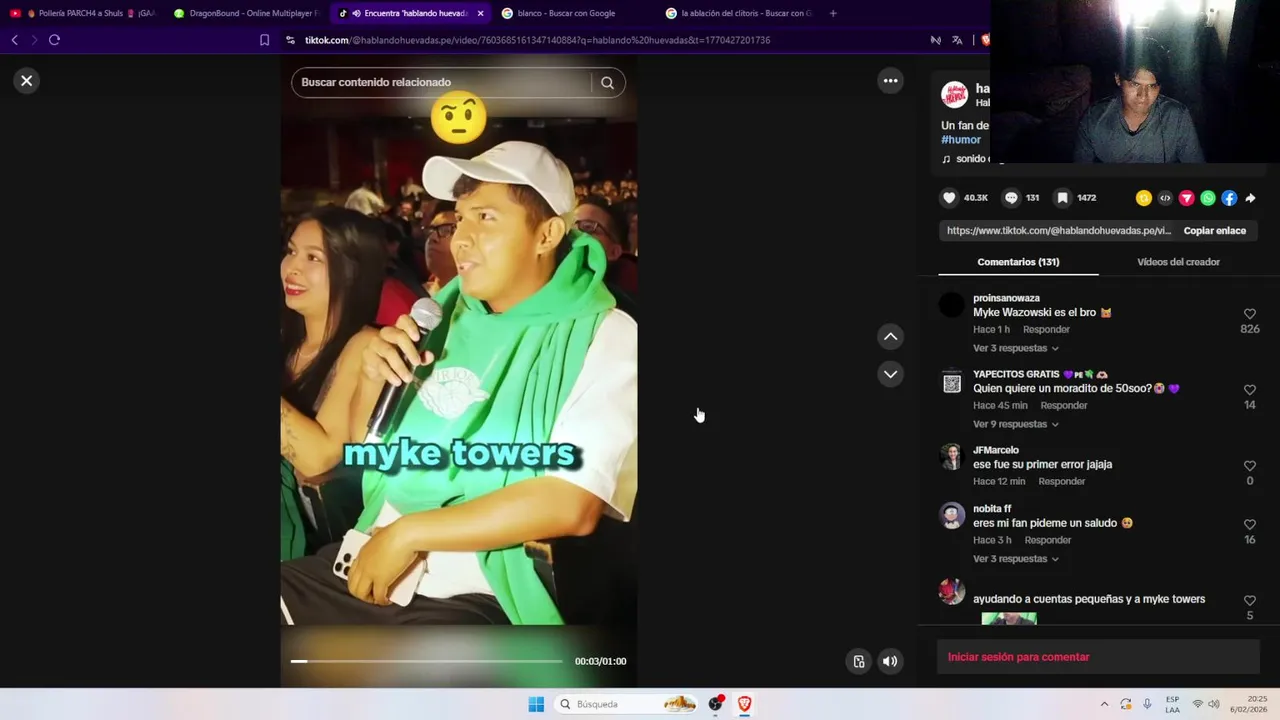Screen dimensions: 1280x720
Task: Share video to WhatsApp
Action: 1208,198
